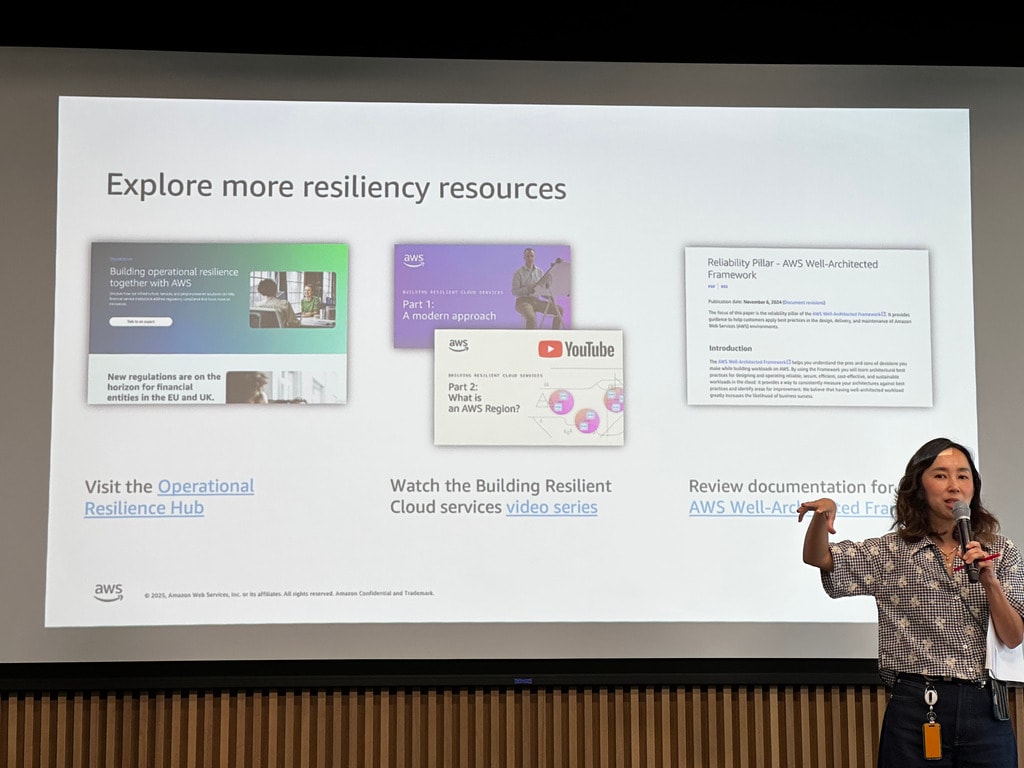Click the Talk to an expert button
This screenshot has height=768, width=1024.
[140, 321]
